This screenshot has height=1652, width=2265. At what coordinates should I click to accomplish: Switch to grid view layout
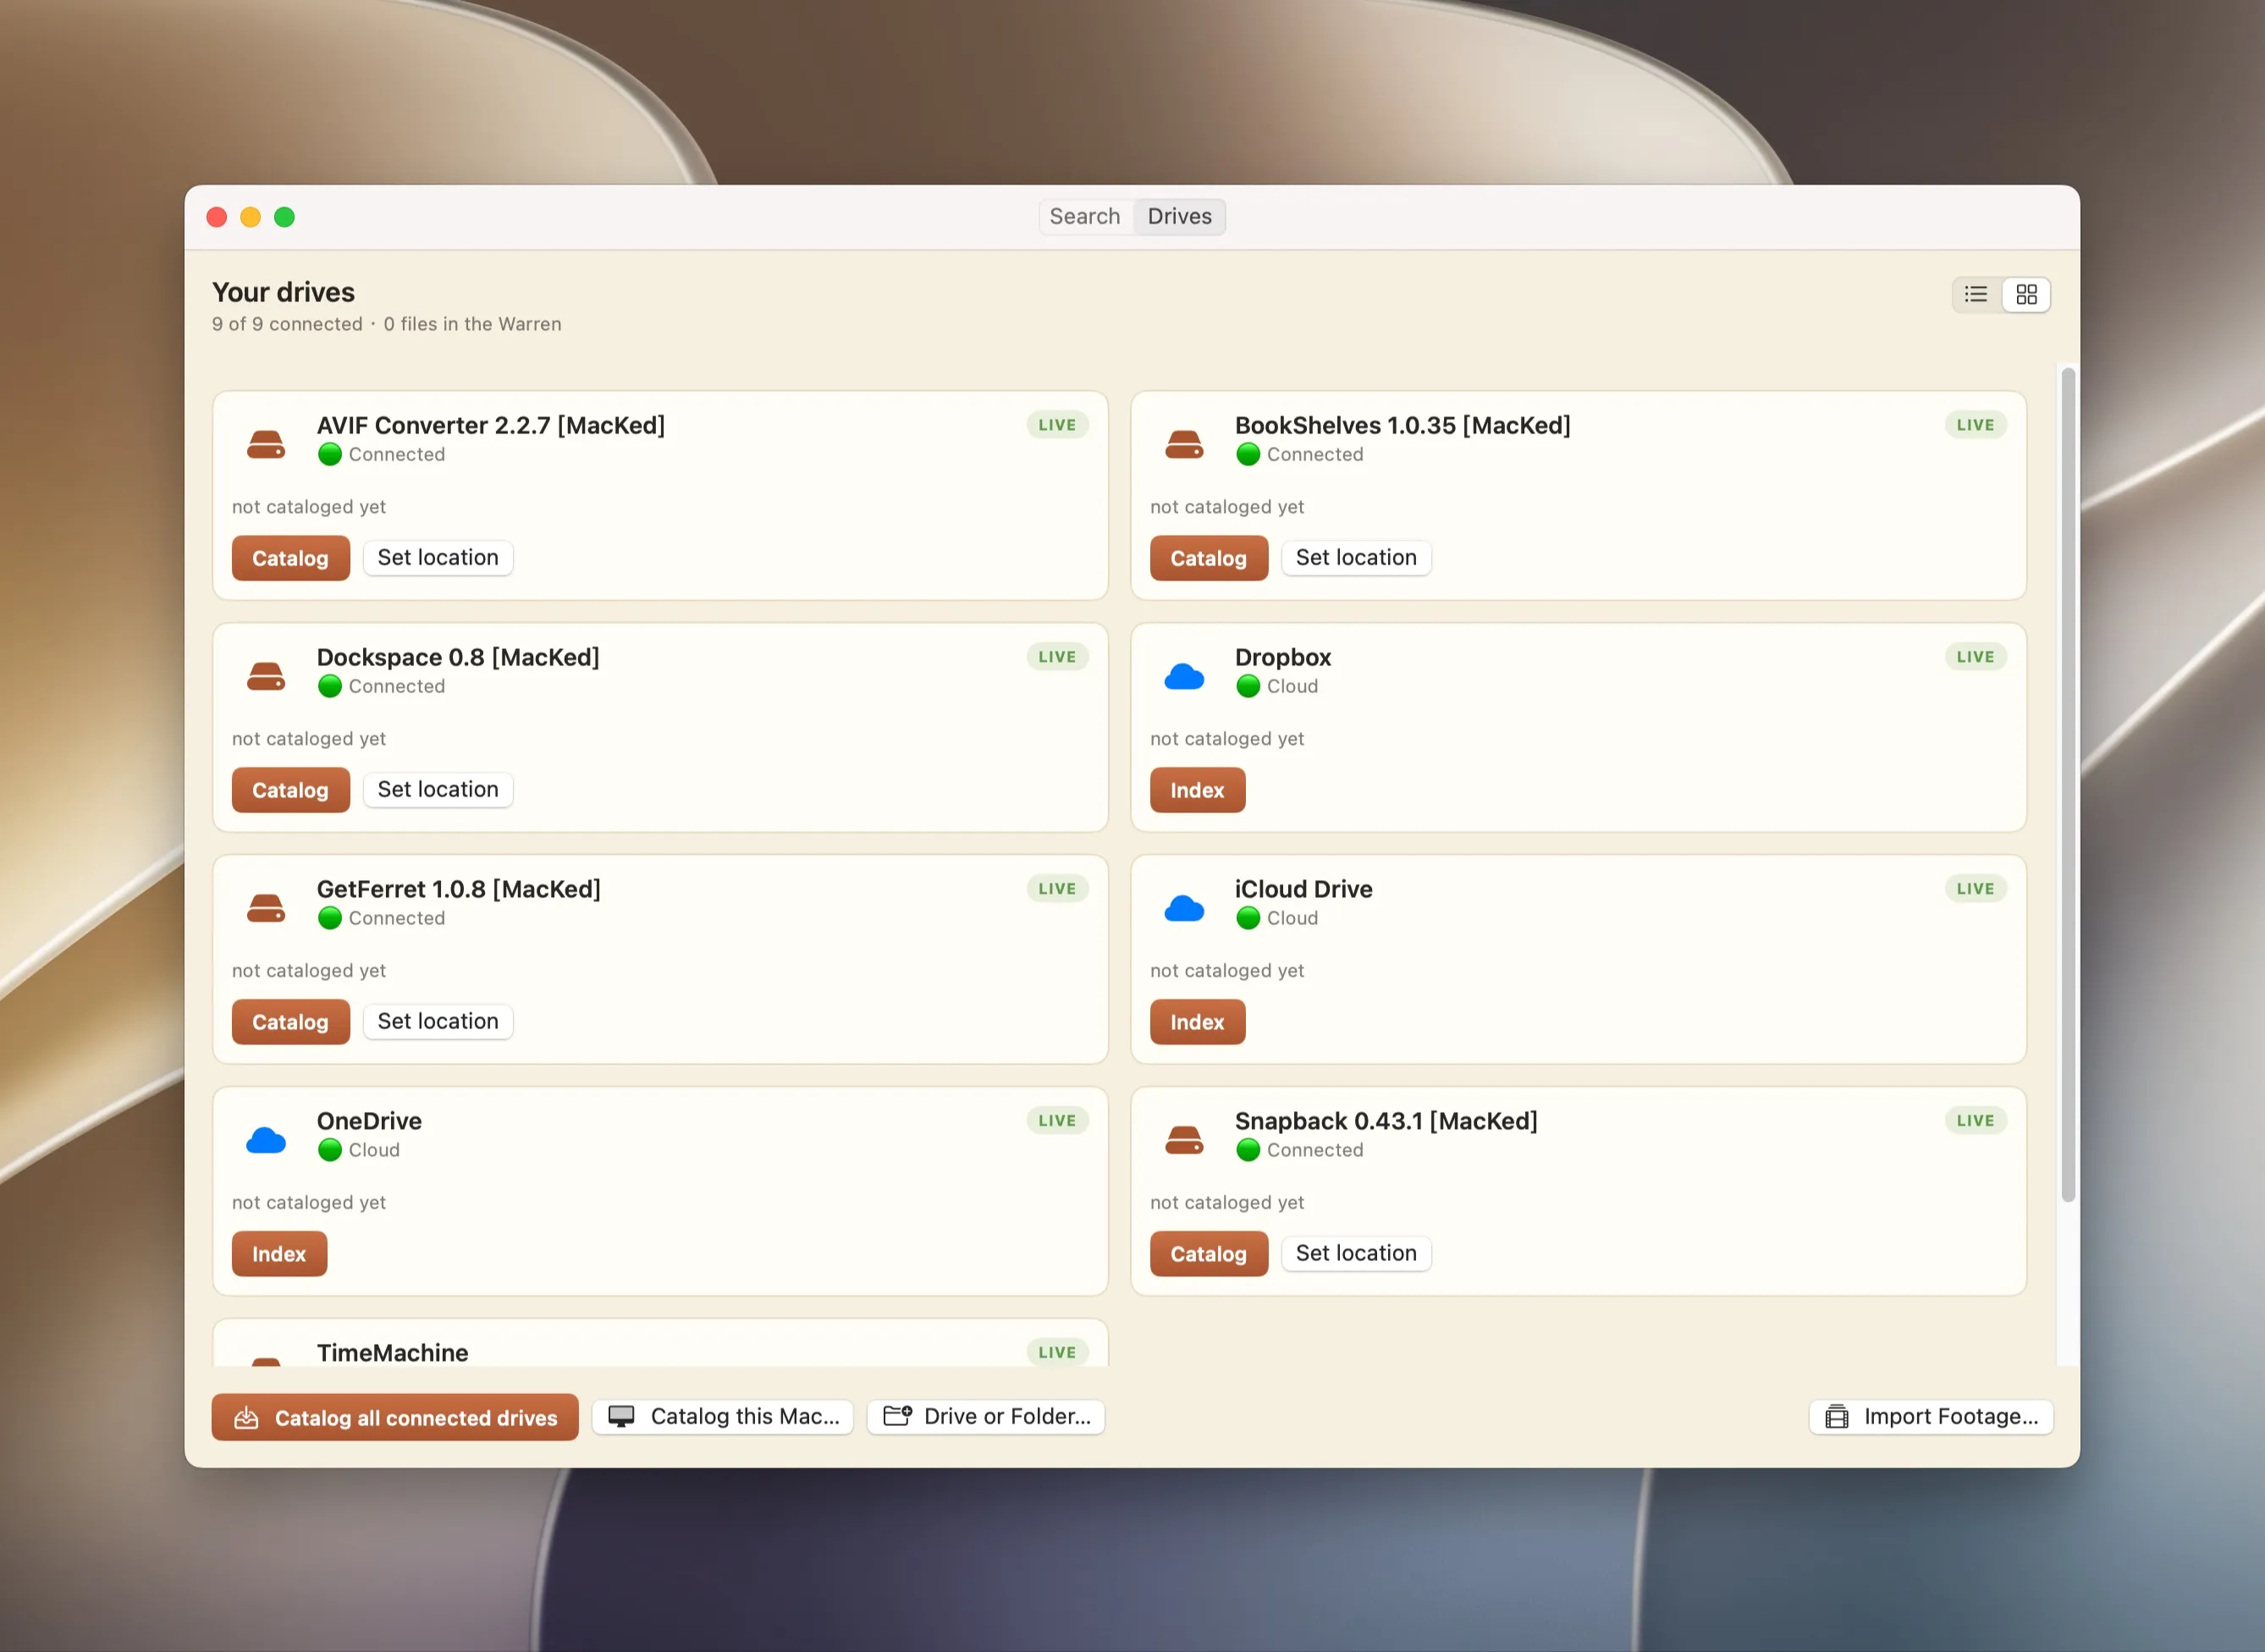[x=2026, y=294]
